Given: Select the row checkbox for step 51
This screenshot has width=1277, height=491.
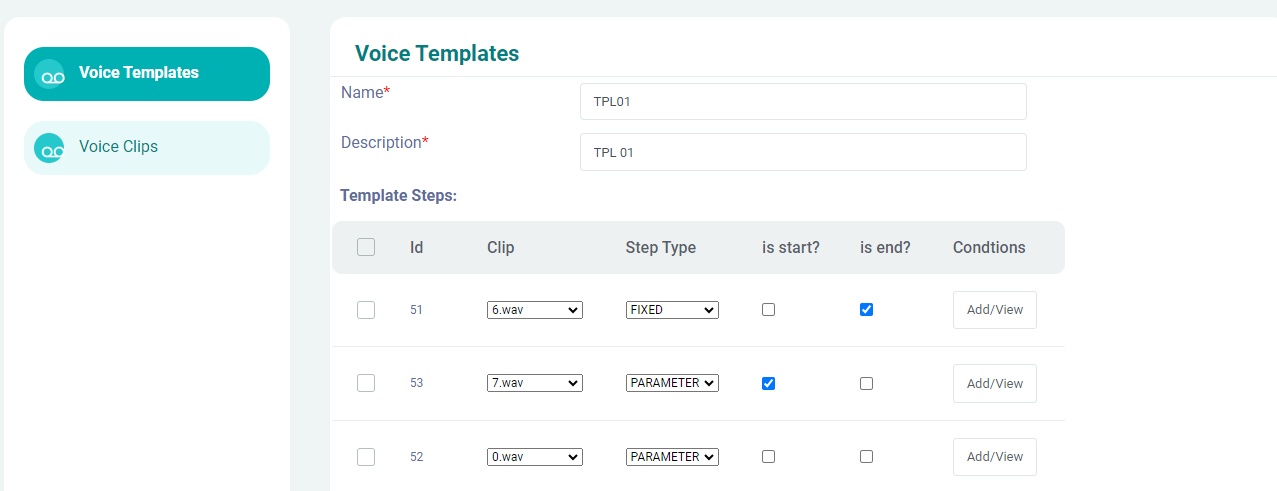Looking at the screenshot, I should click(366, 310).
